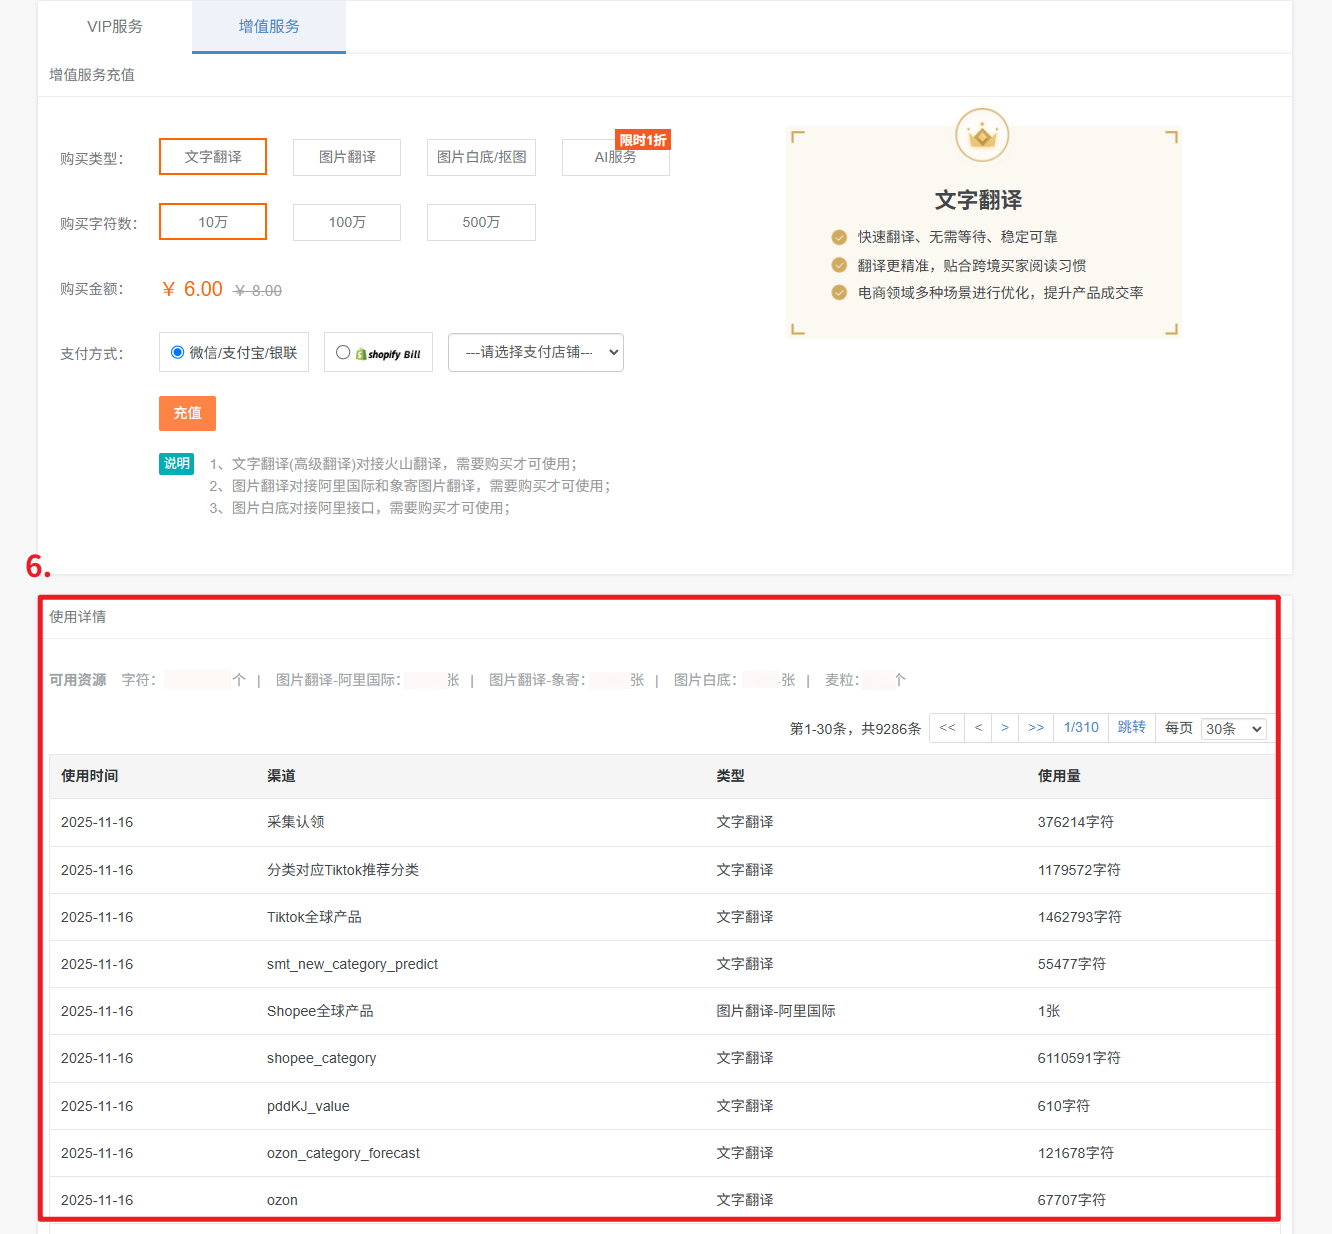
Task: Click the 1/310 page number field
Action: coord(1081,728)
